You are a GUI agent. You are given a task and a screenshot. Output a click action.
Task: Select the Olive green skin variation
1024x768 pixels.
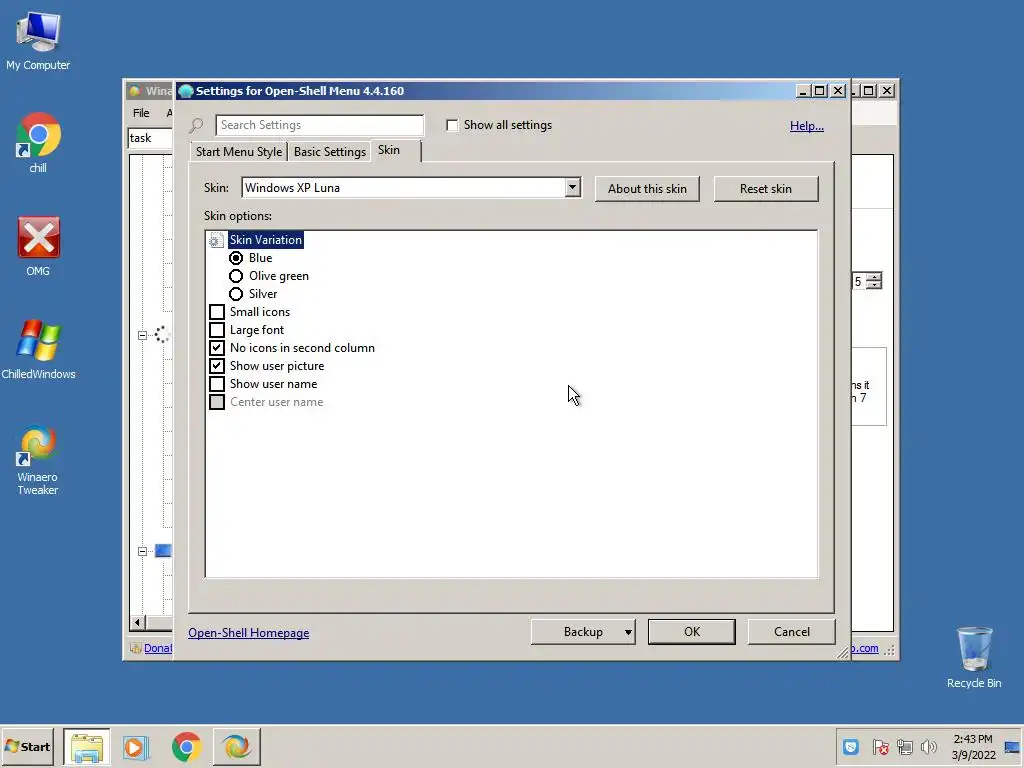click(x=236, y=276)
